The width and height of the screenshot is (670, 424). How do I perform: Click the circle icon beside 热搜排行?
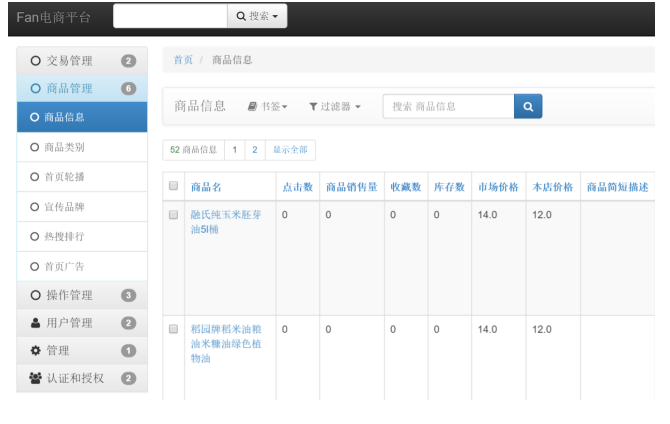[35, 236]
